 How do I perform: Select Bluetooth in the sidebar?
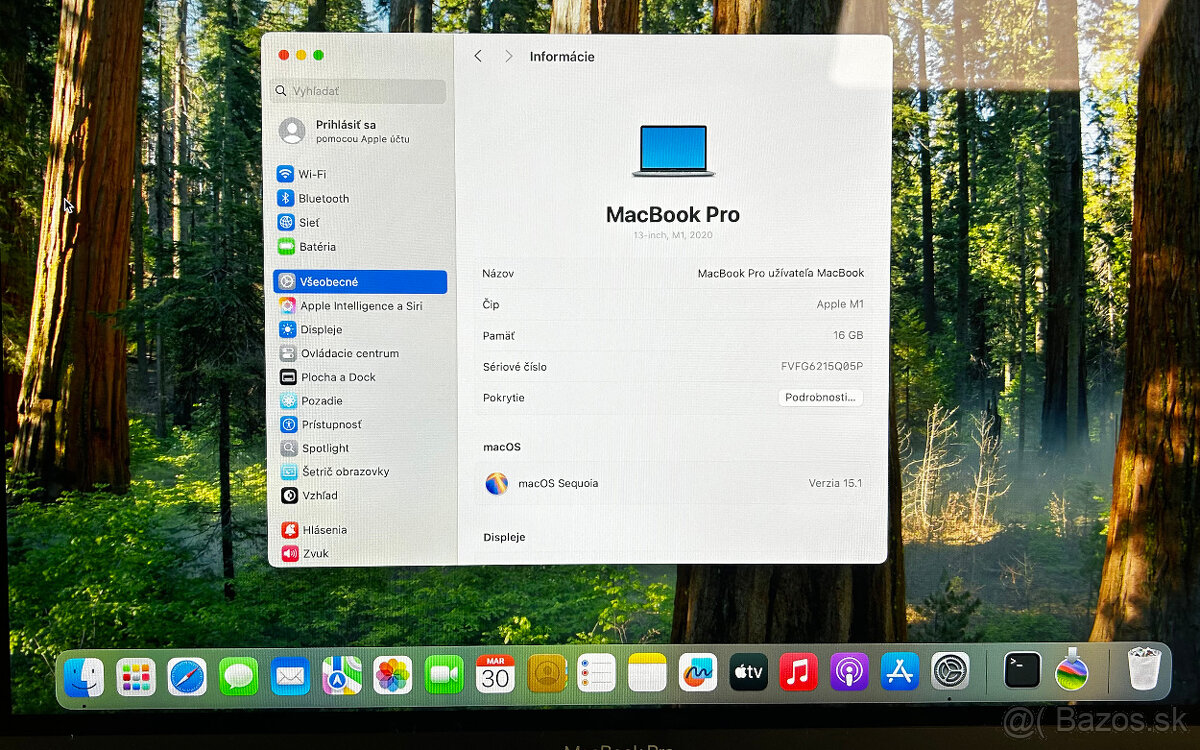tap(323, 198)
